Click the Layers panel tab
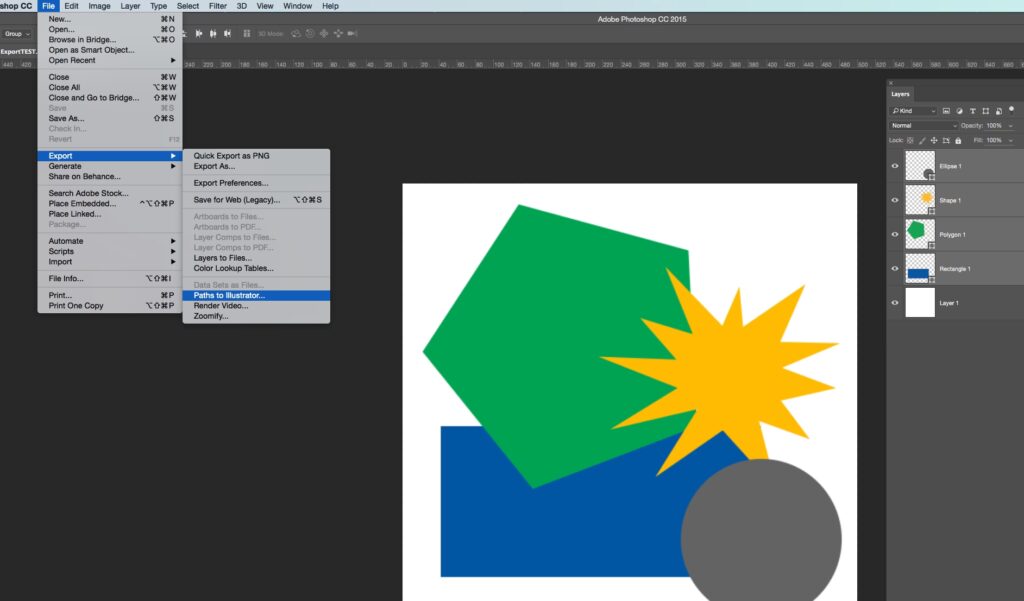 (901, 94)
